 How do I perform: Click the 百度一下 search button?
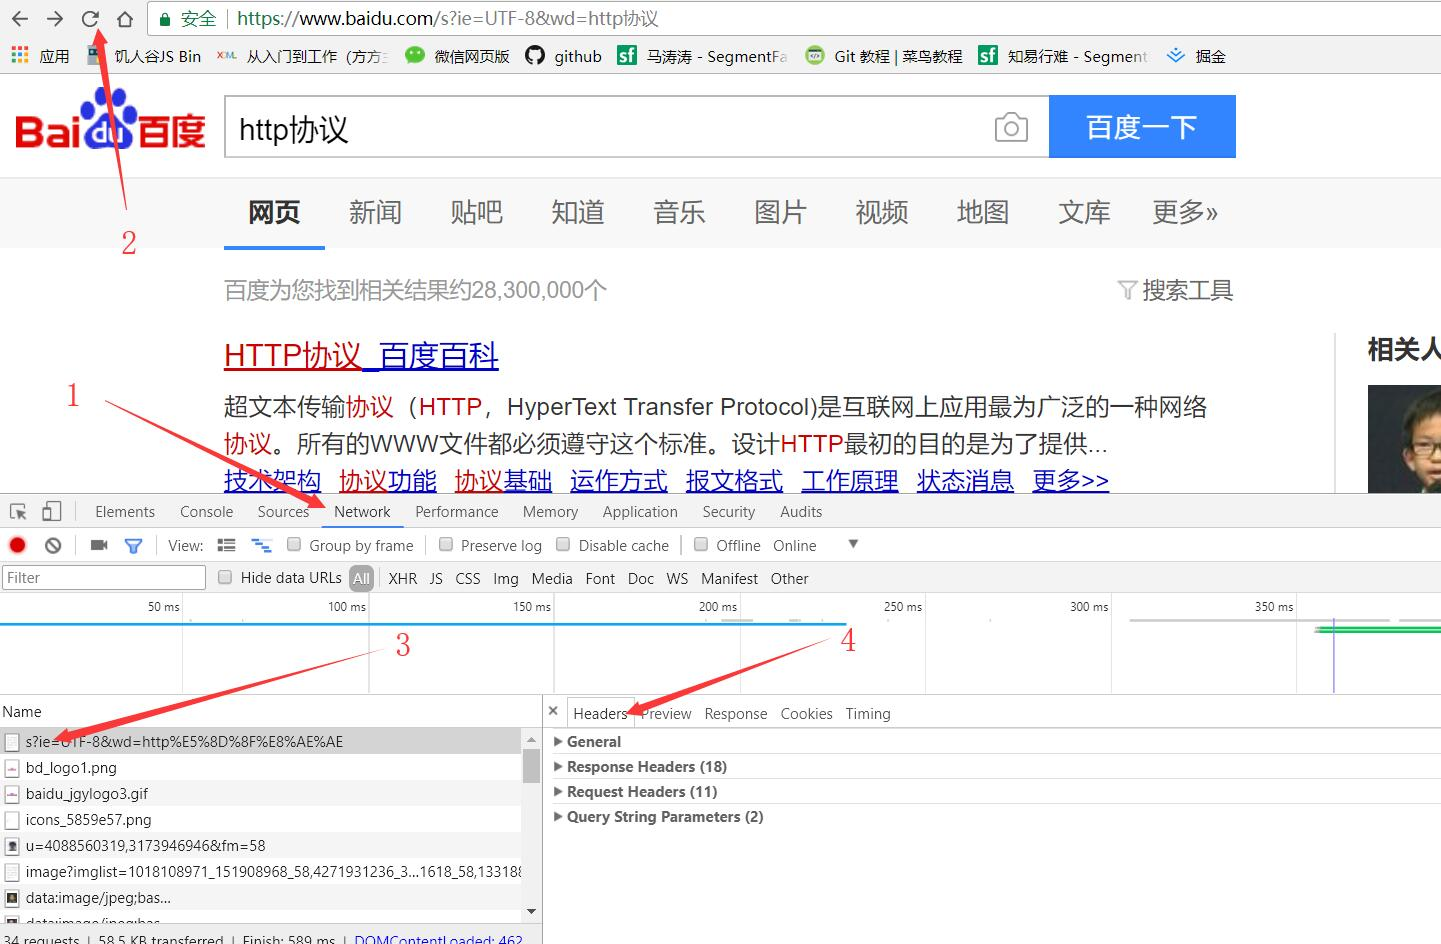pos(1142,126)
